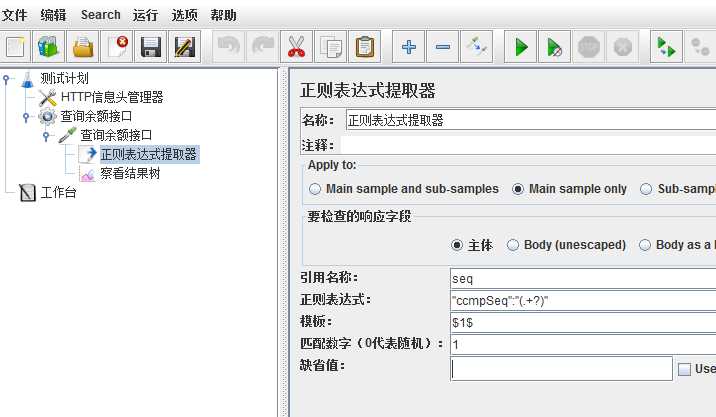The height and width of the screenshot is (417, 716).
Task: Click the 正则表达式 field with ccmpSeq
Action: [x=583, y=301]
